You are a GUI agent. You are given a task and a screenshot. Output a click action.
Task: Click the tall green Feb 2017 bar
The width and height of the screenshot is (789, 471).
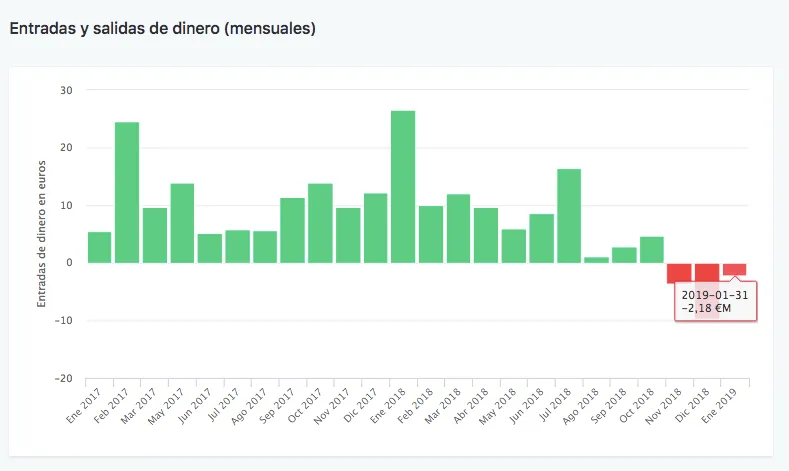(127, 192)
